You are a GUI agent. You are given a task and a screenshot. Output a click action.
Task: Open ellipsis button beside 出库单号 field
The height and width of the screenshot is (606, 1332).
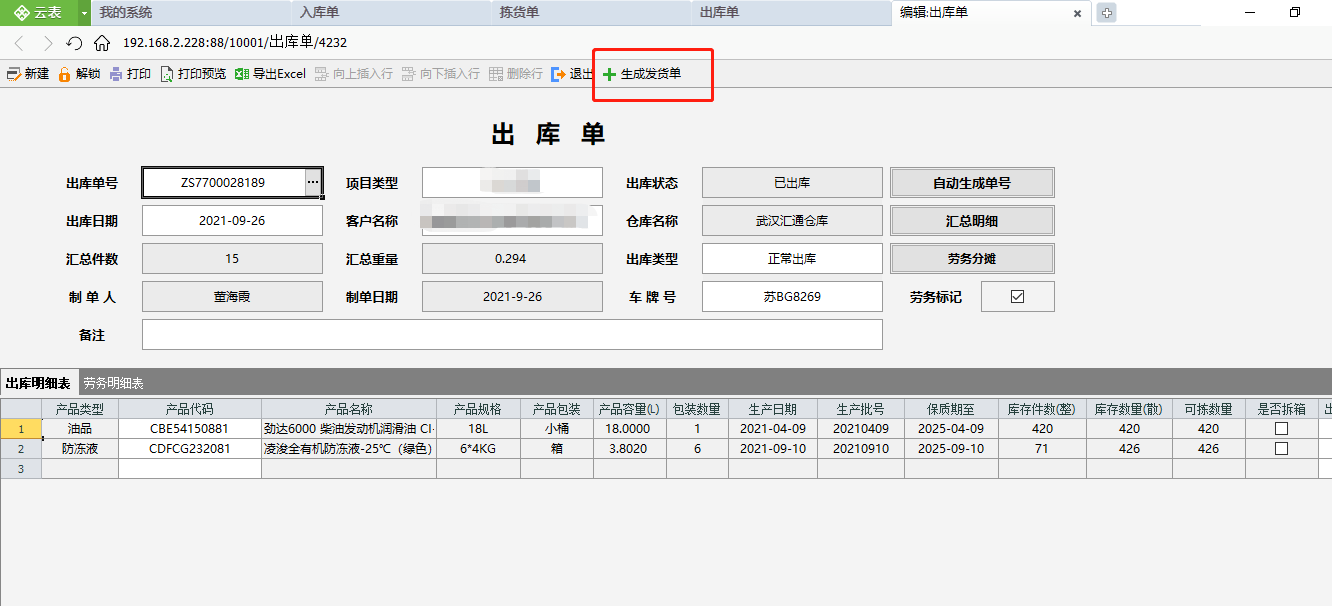pos(313,182)
